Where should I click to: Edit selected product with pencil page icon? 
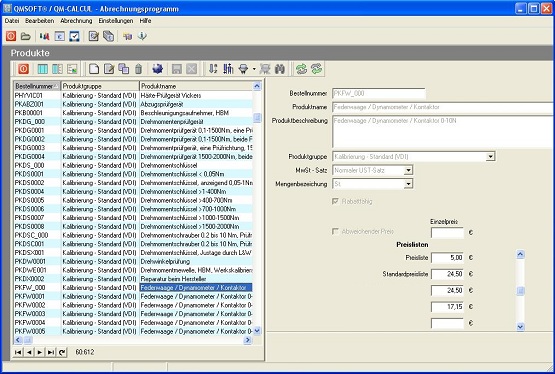click(x=109, y=69)
